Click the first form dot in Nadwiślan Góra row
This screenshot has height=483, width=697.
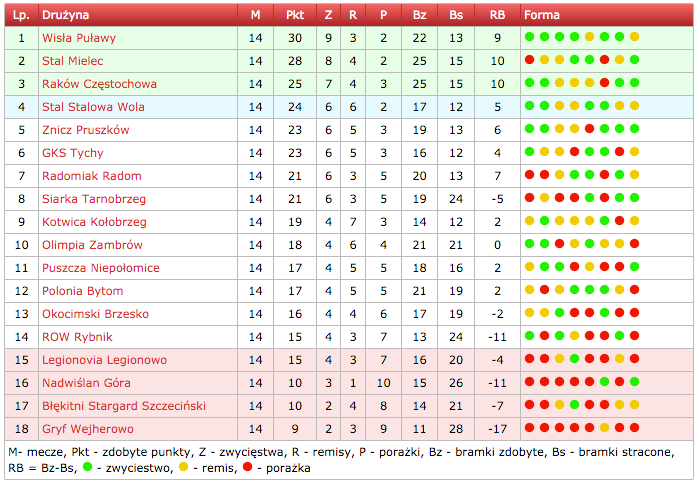[530, 383]
